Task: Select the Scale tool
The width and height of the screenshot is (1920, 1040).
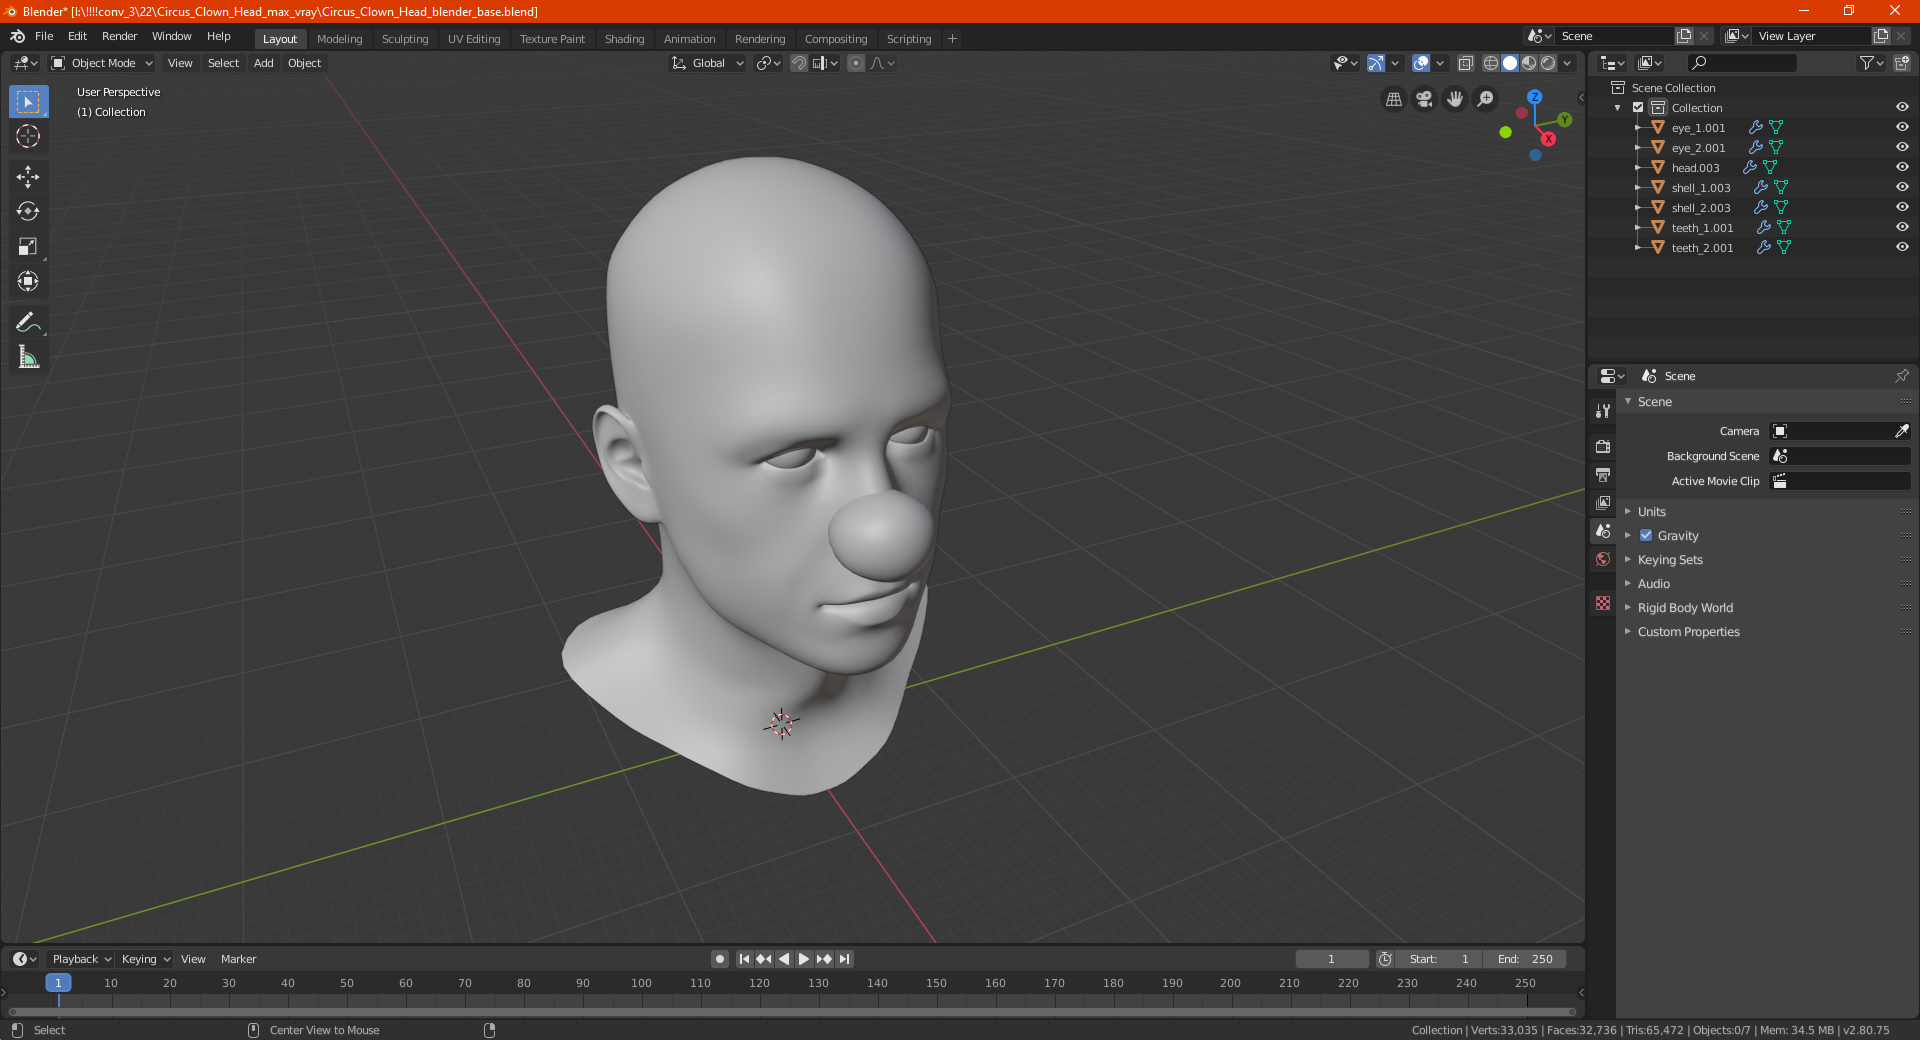Action: point(28,246)
